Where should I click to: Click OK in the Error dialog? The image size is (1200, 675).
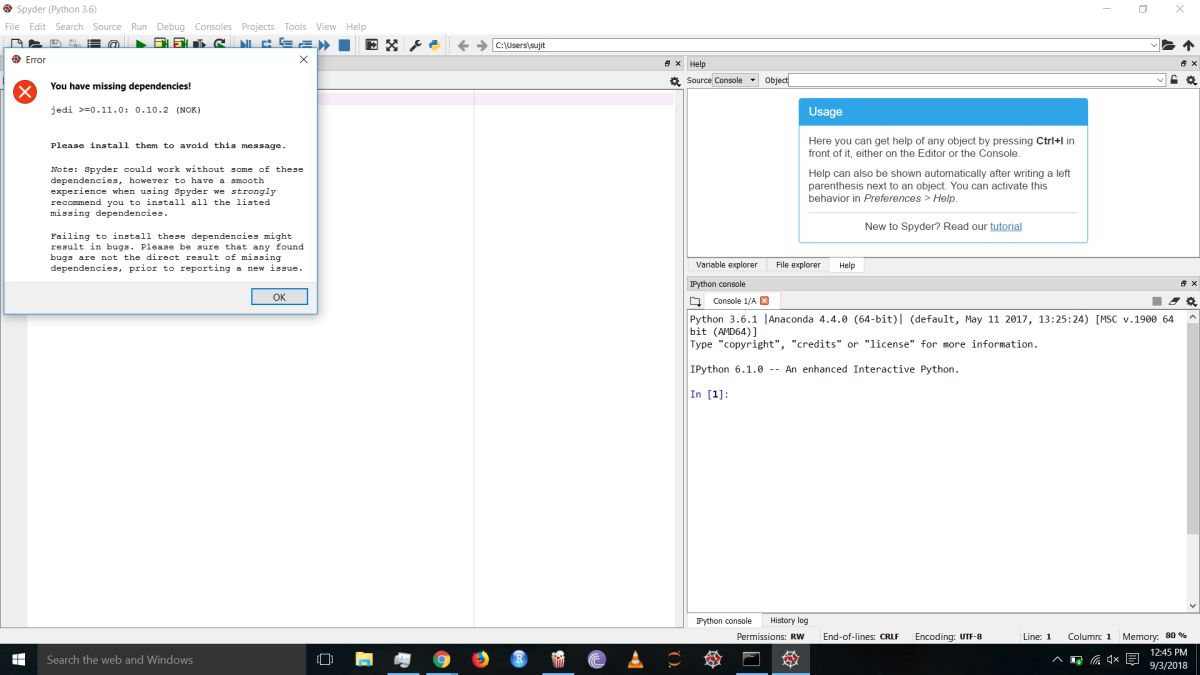[279, 297]
